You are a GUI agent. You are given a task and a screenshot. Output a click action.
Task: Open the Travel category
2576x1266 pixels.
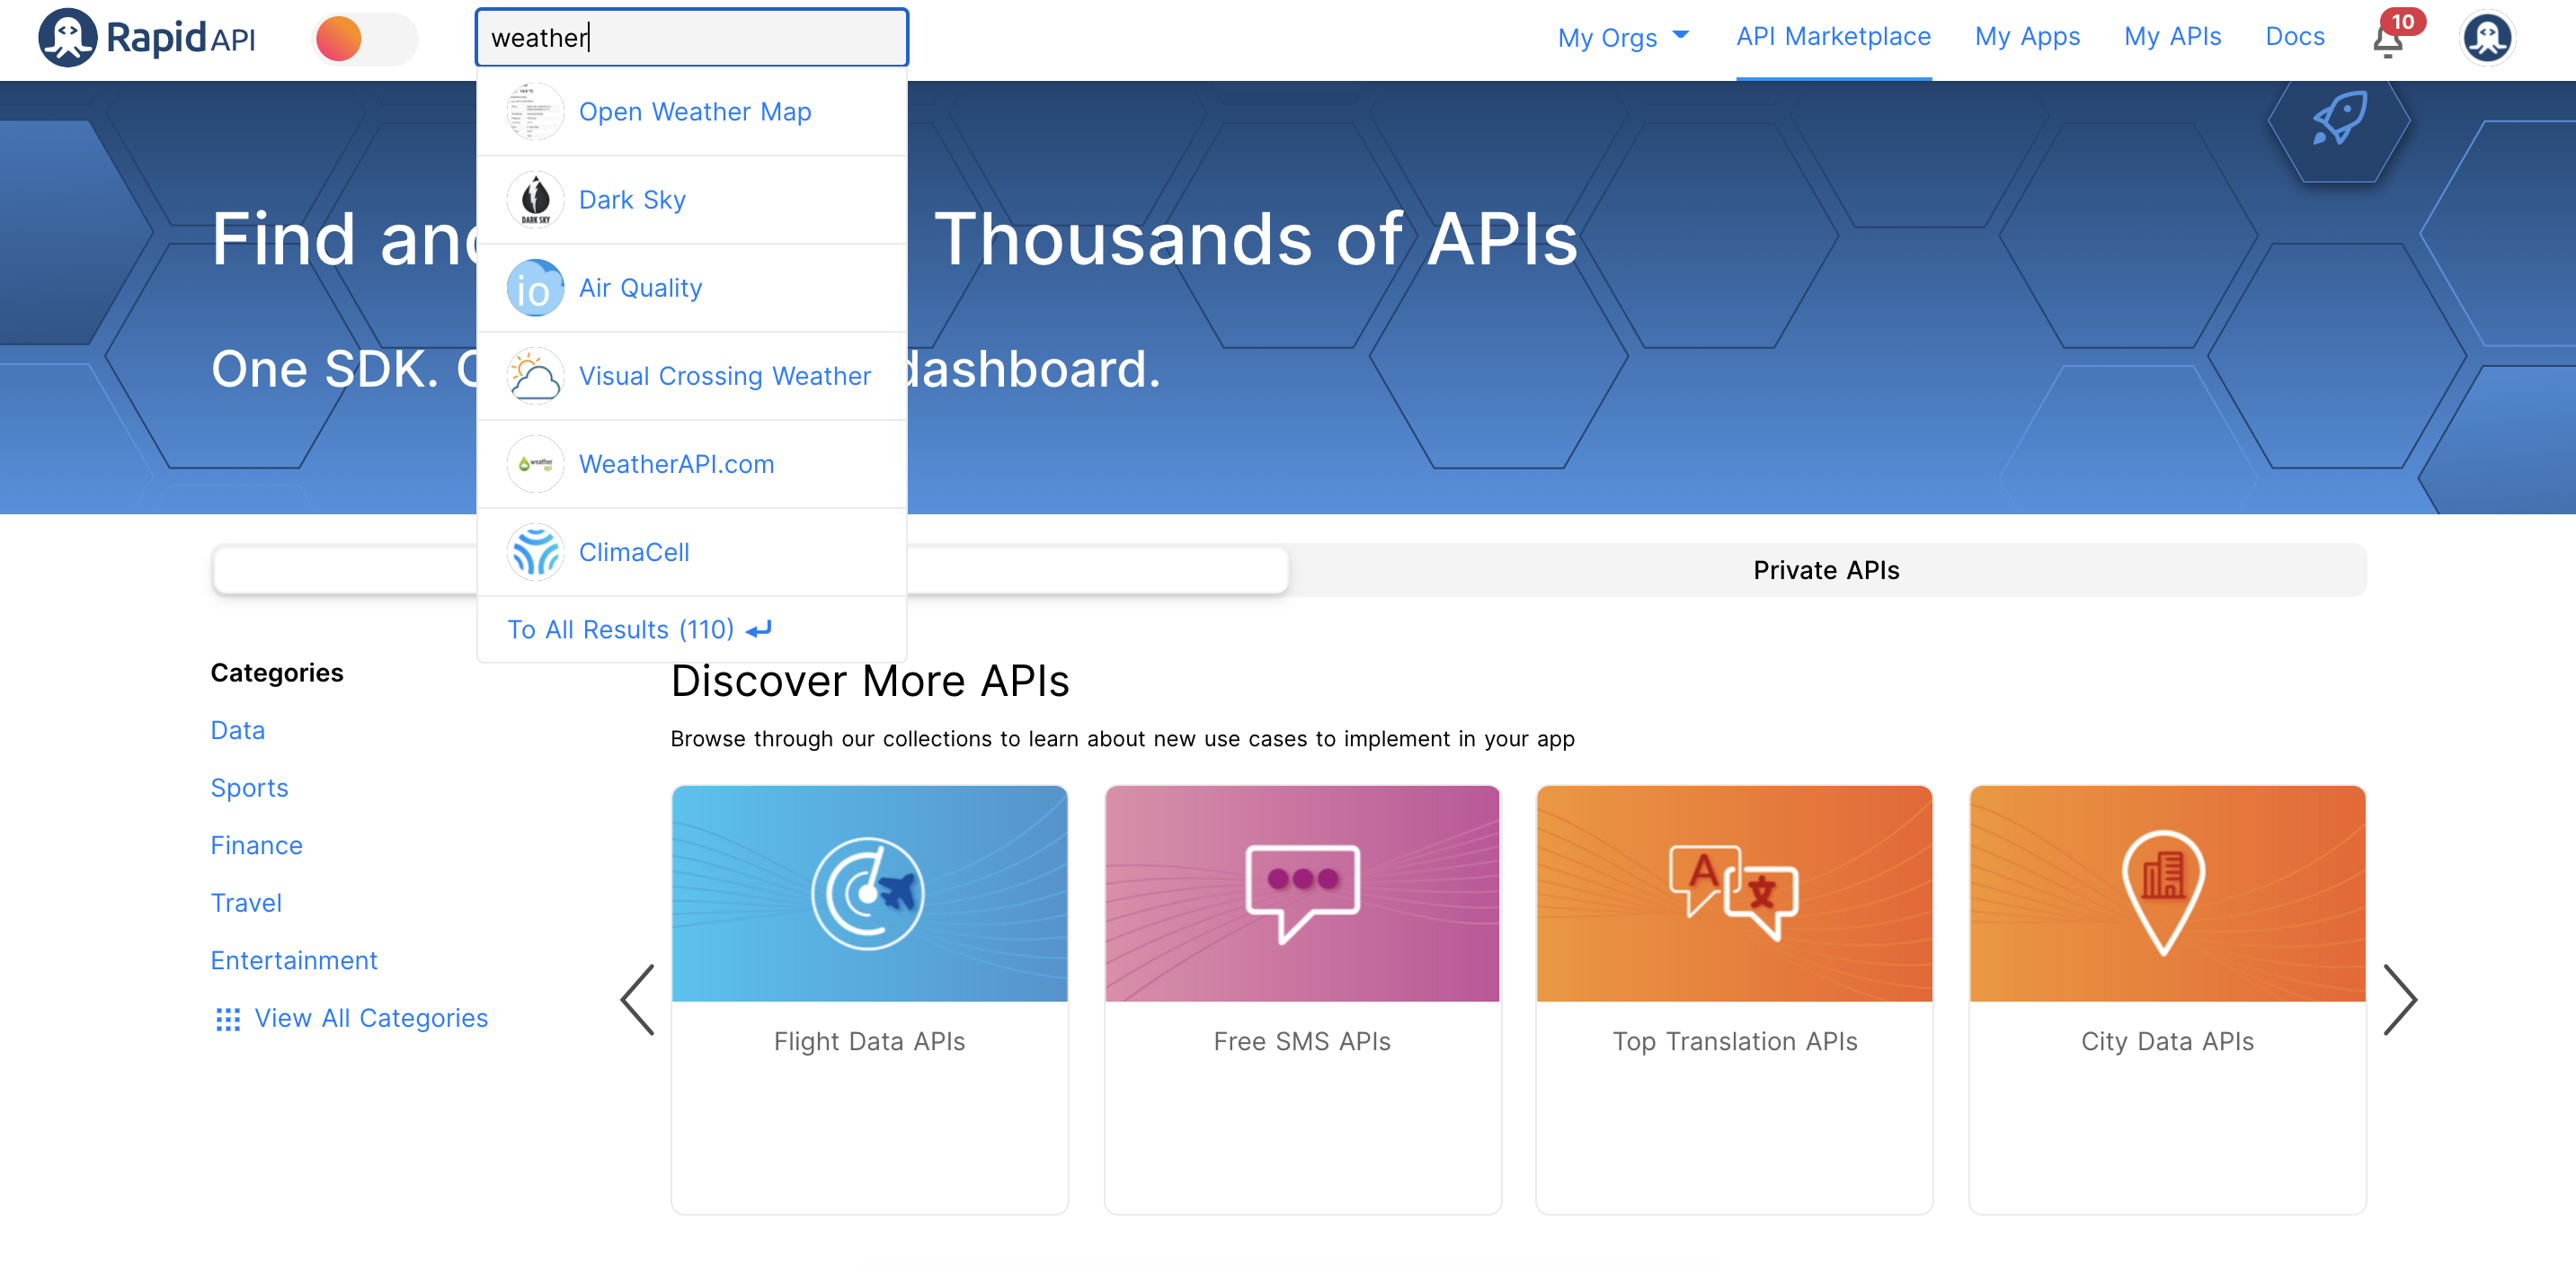tap(246, 902)
